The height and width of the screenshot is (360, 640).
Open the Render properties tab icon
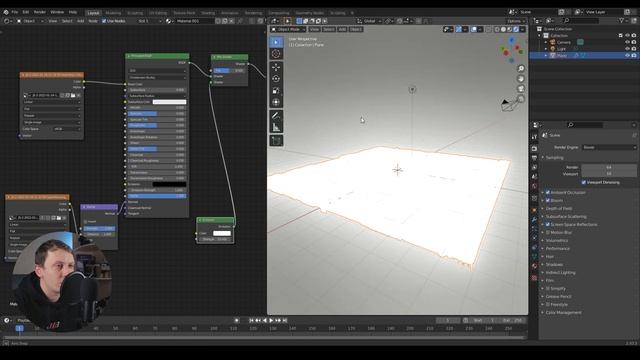[534, 148]
